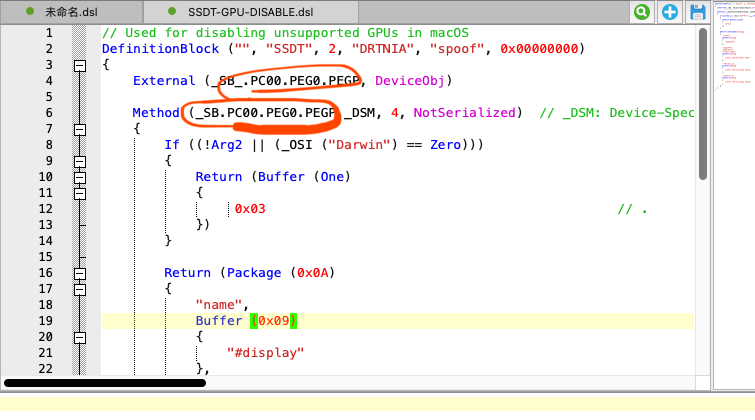Screen dimensions: 755x420
Task: Click green status dot on SSDT-GPU-DISABLE.dsl tab
Action: (x=169, y=12)
